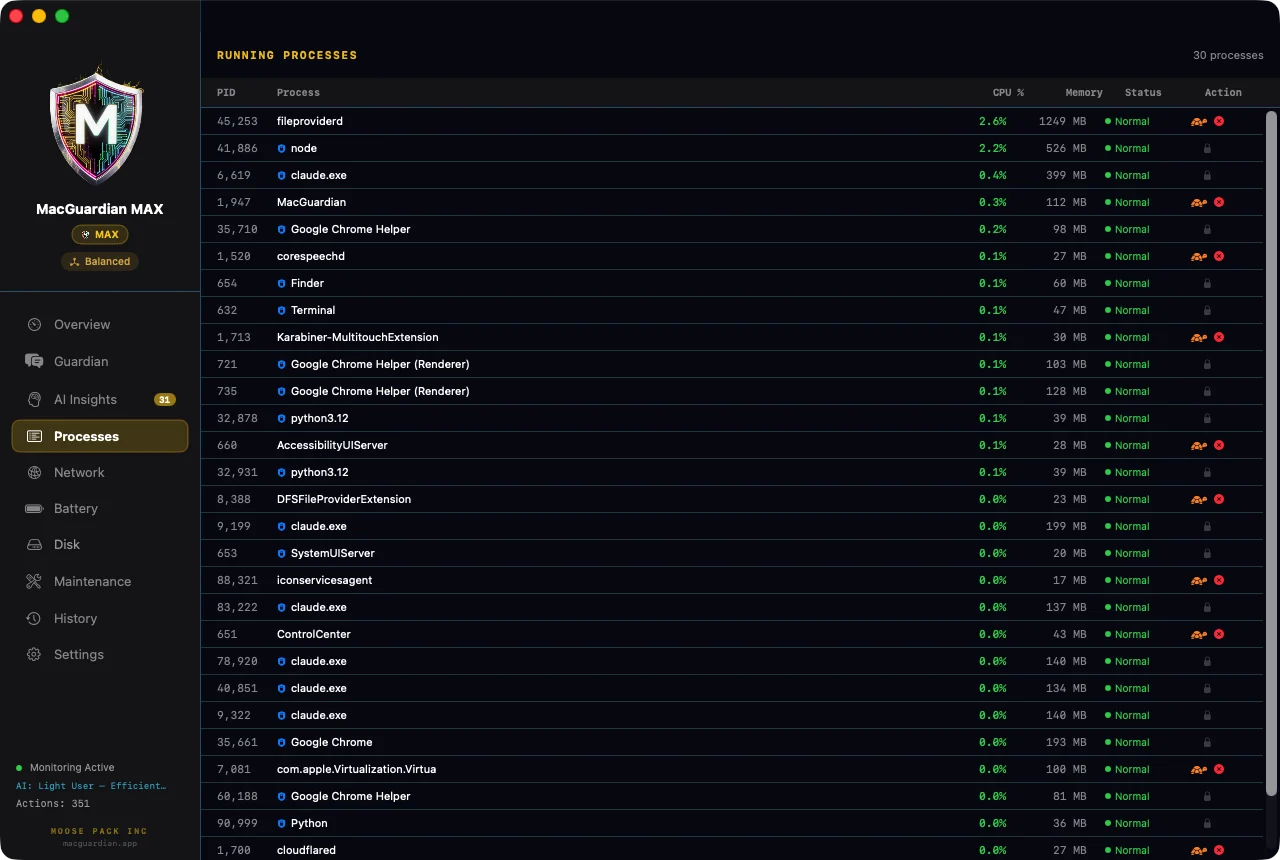Click the Google Chrome process name
Screen dimensions: 1280x860
point(331,742)
